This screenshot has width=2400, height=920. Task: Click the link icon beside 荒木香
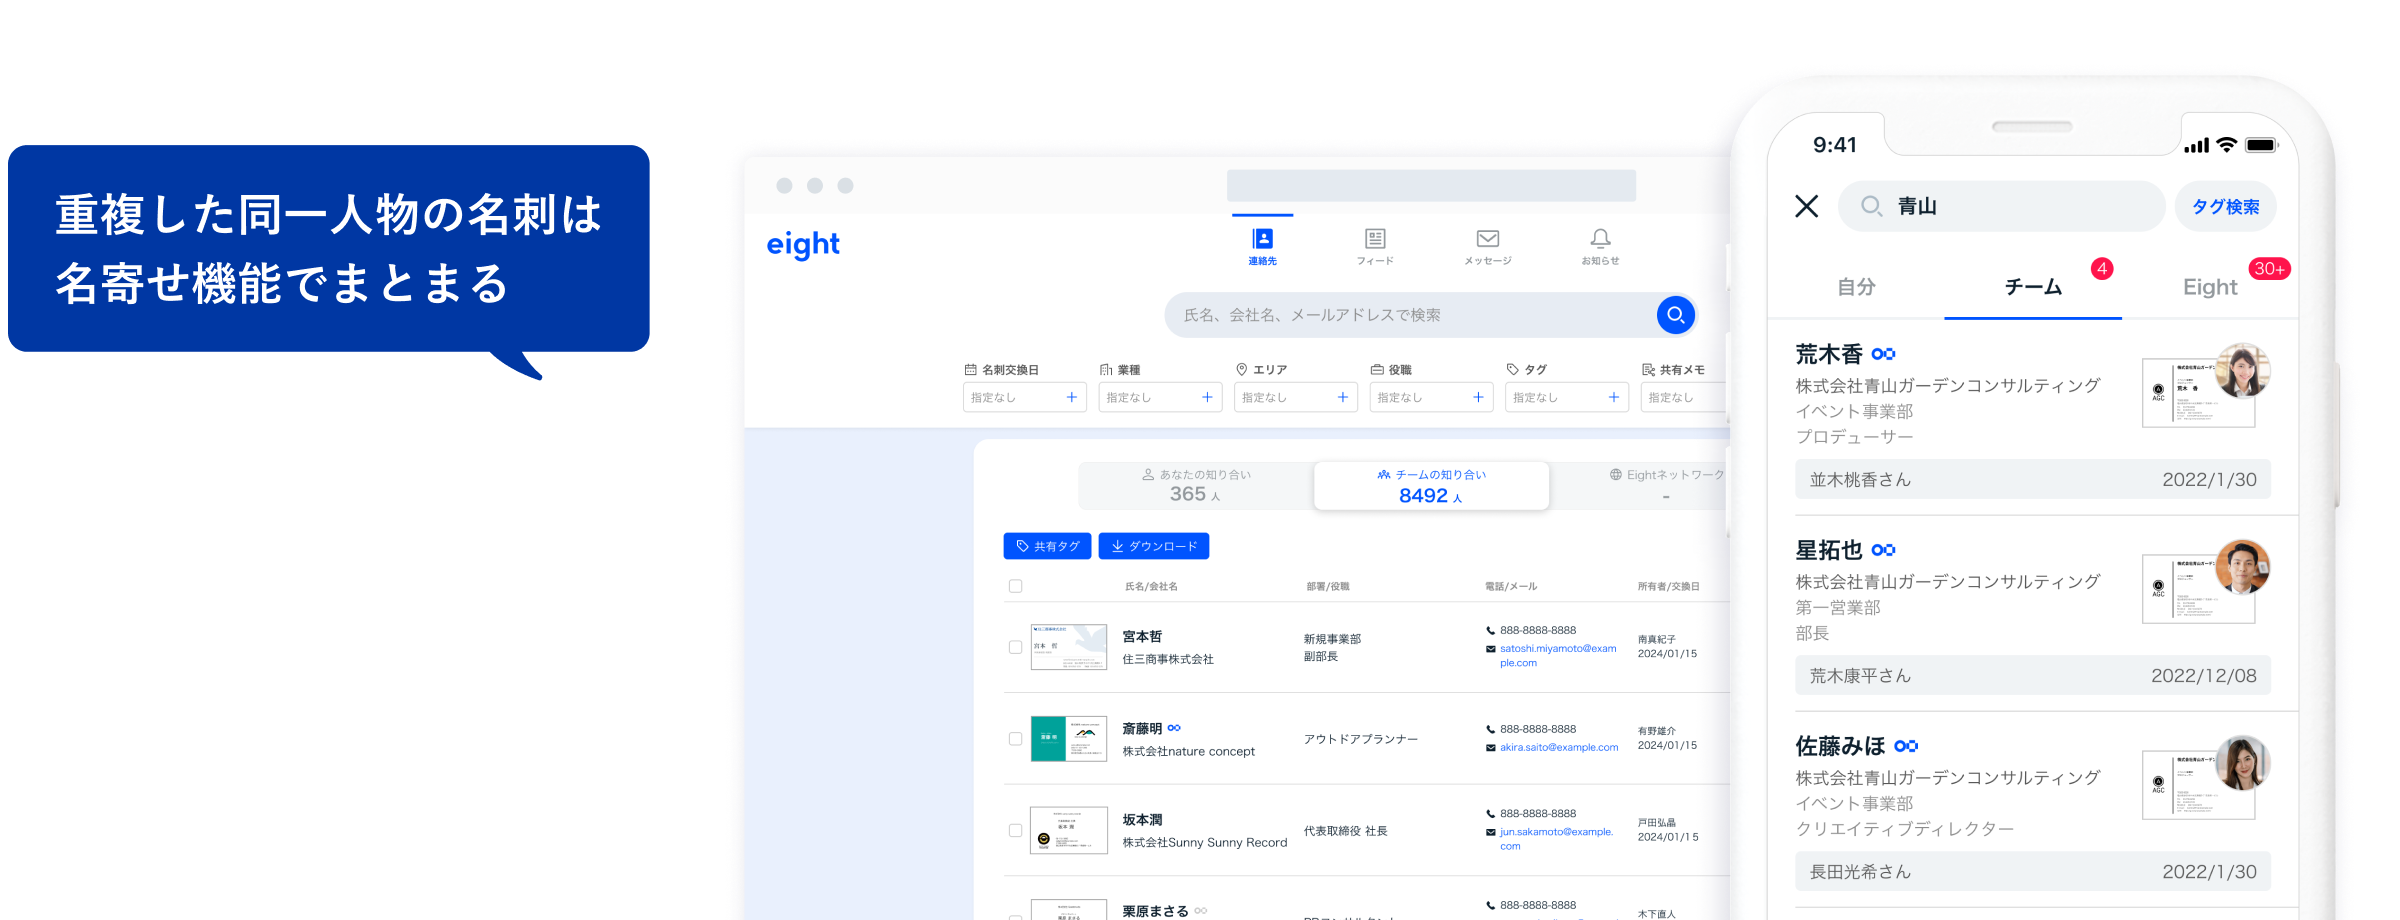click(1883, 354)
